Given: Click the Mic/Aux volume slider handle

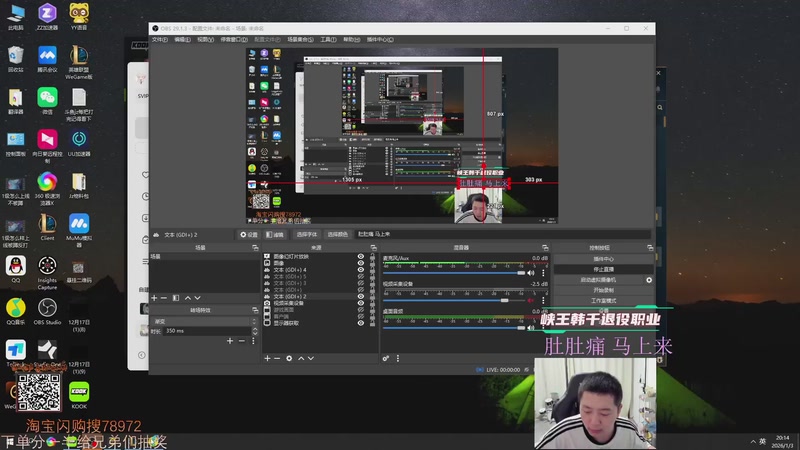Looking at the screenshot, I should (521, 273).
